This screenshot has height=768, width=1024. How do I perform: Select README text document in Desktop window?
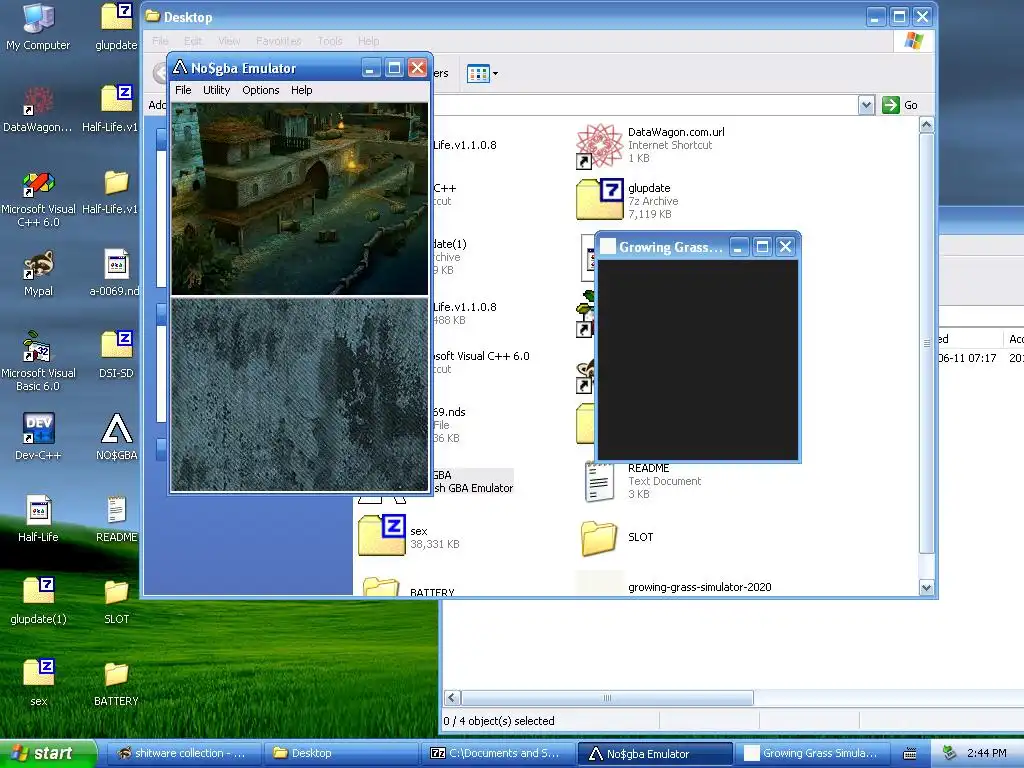(x=599, y=482)
